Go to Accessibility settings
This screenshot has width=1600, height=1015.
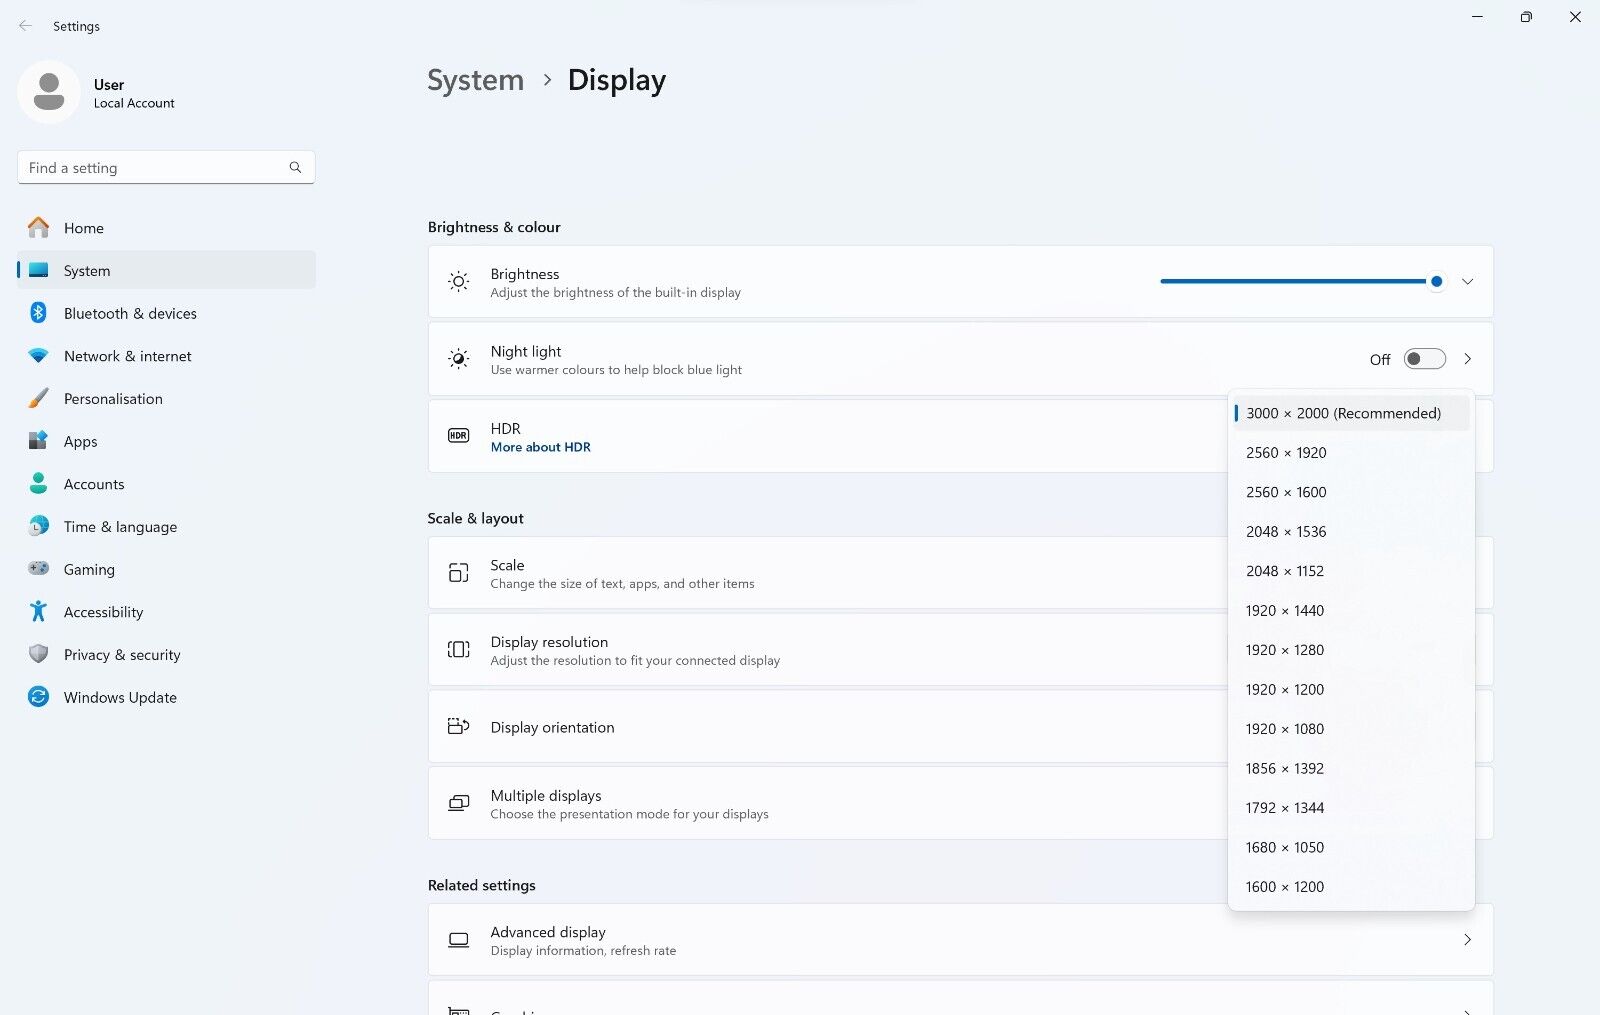click(x=166, y=611)
